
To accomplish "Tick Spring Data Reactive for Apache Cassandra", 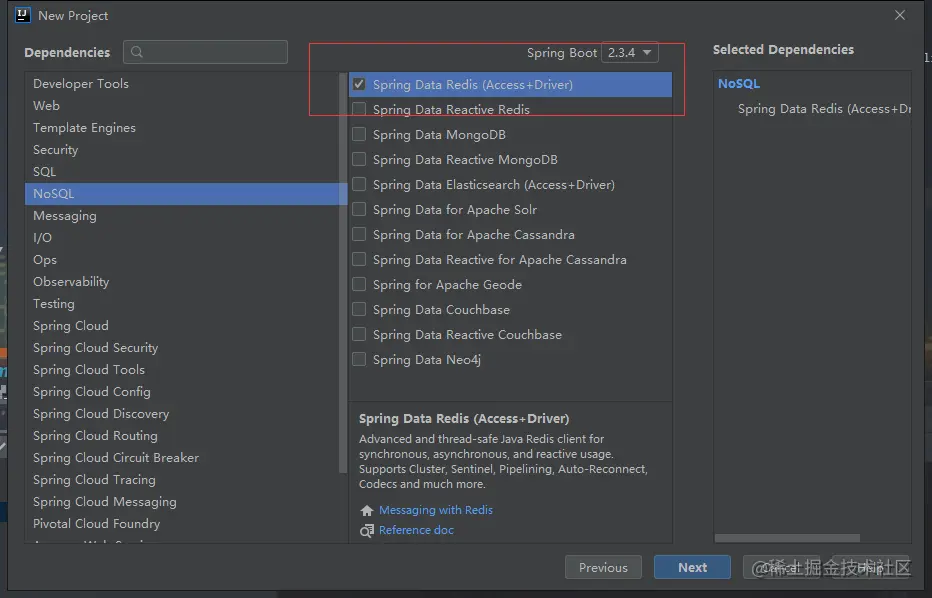I will (x=359, y=259).
